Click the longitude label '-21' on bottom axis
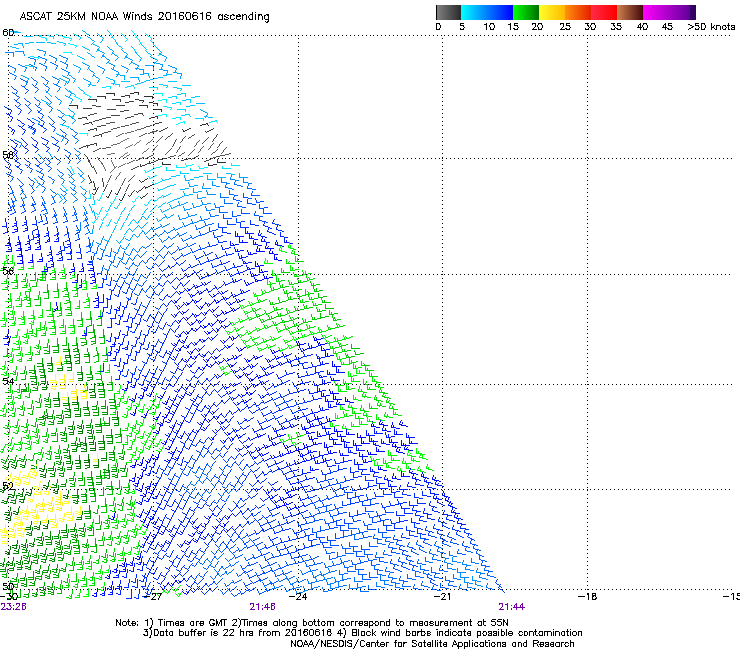The width and height of the screenshot is (740, 650). click(x=442, y=597)
